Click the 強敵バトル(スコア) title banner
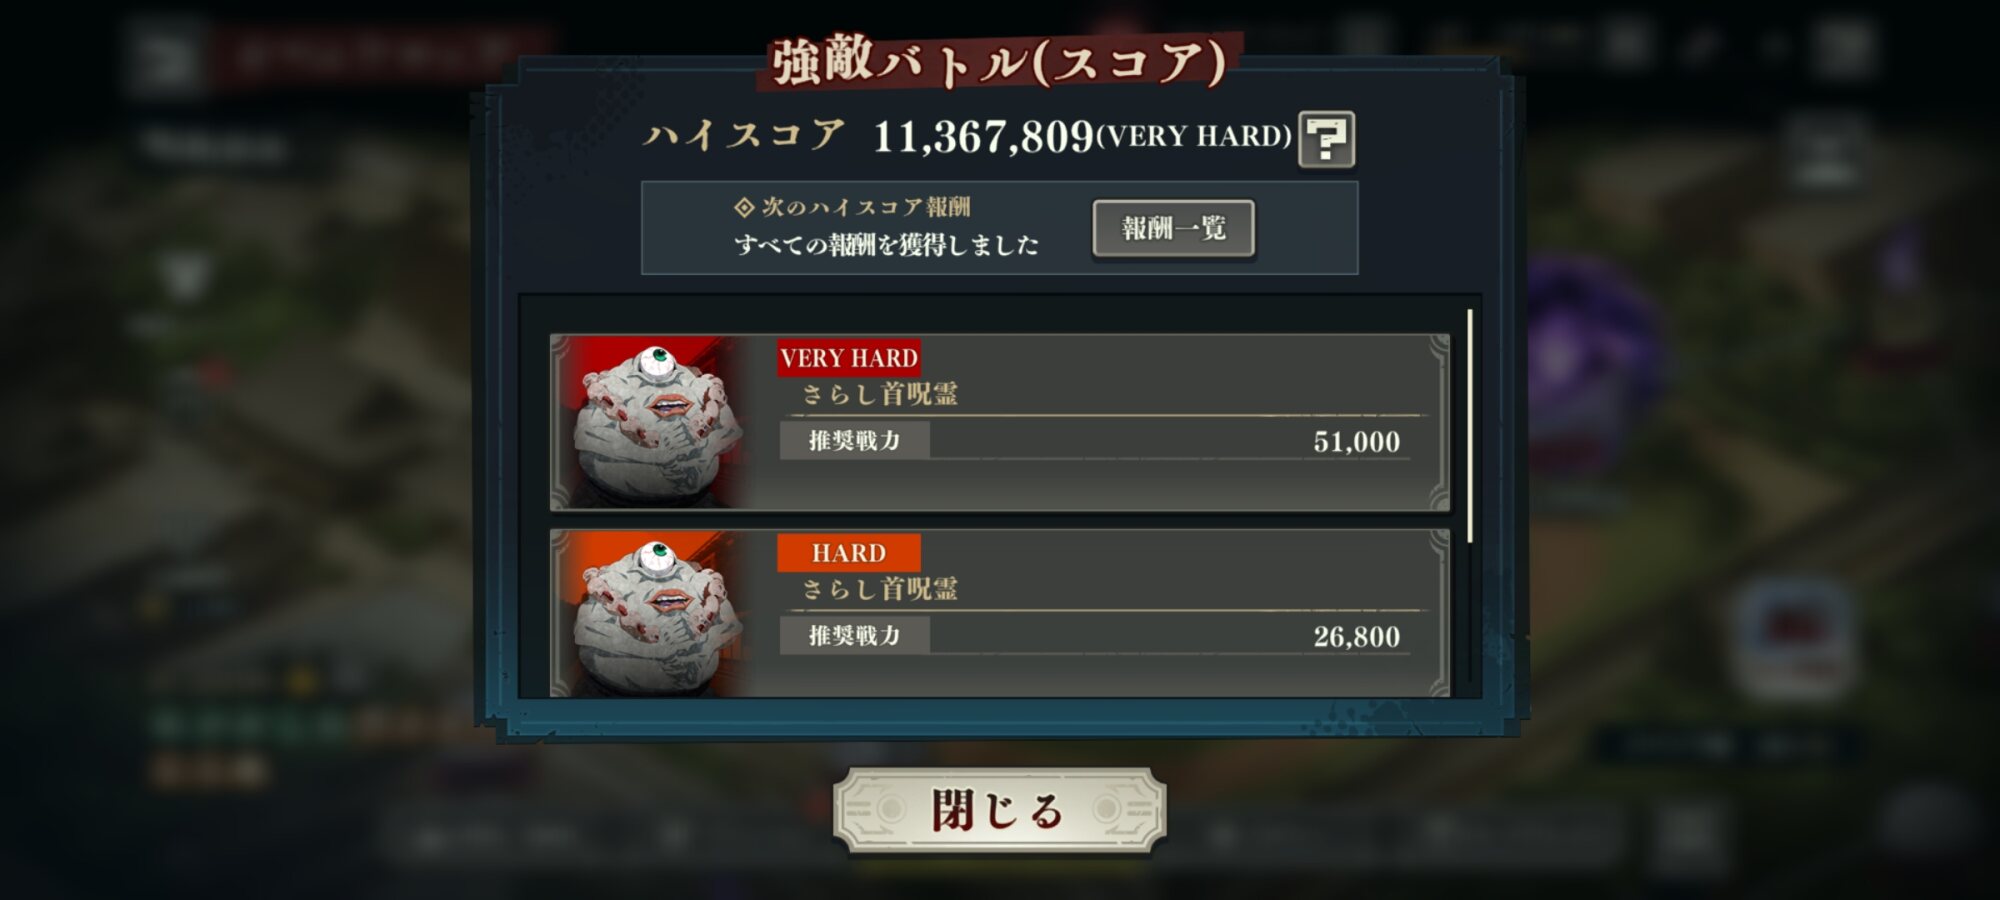The width and height of the screenshot is (2000, 900). click(998, 62)
